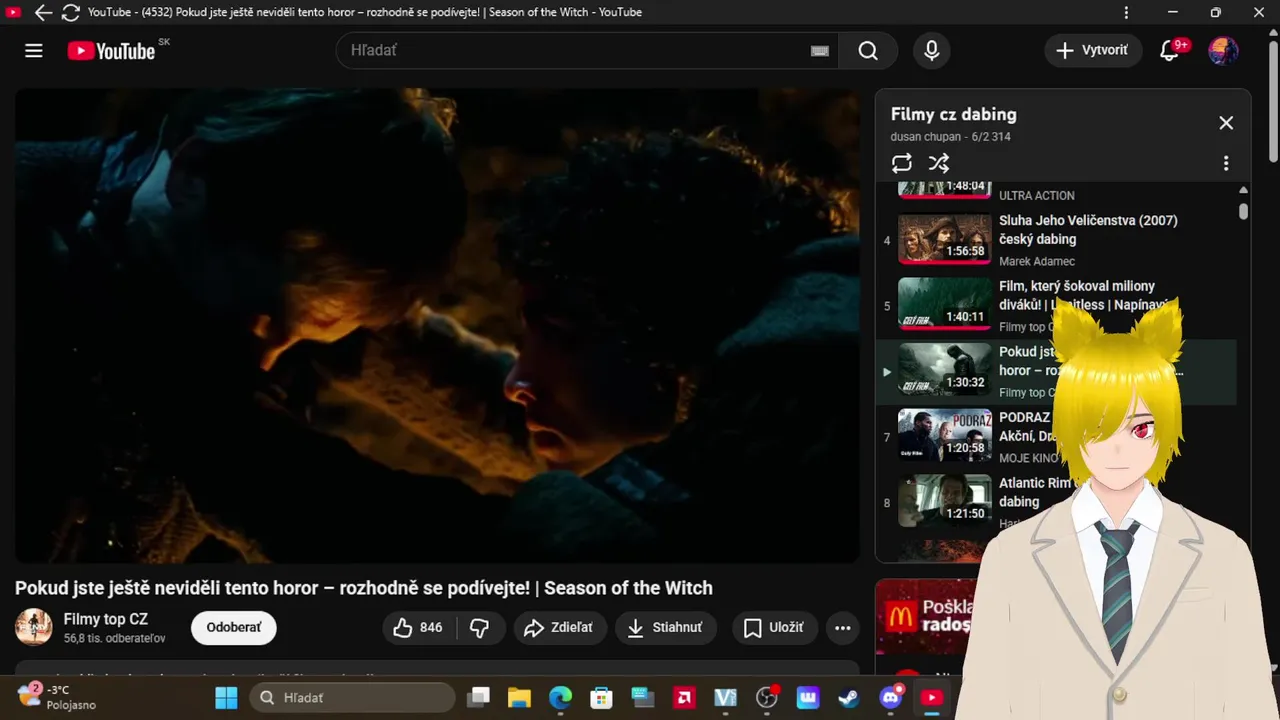
Task: Open the weather widget showing -3°C
Action: tap(57, 697)
